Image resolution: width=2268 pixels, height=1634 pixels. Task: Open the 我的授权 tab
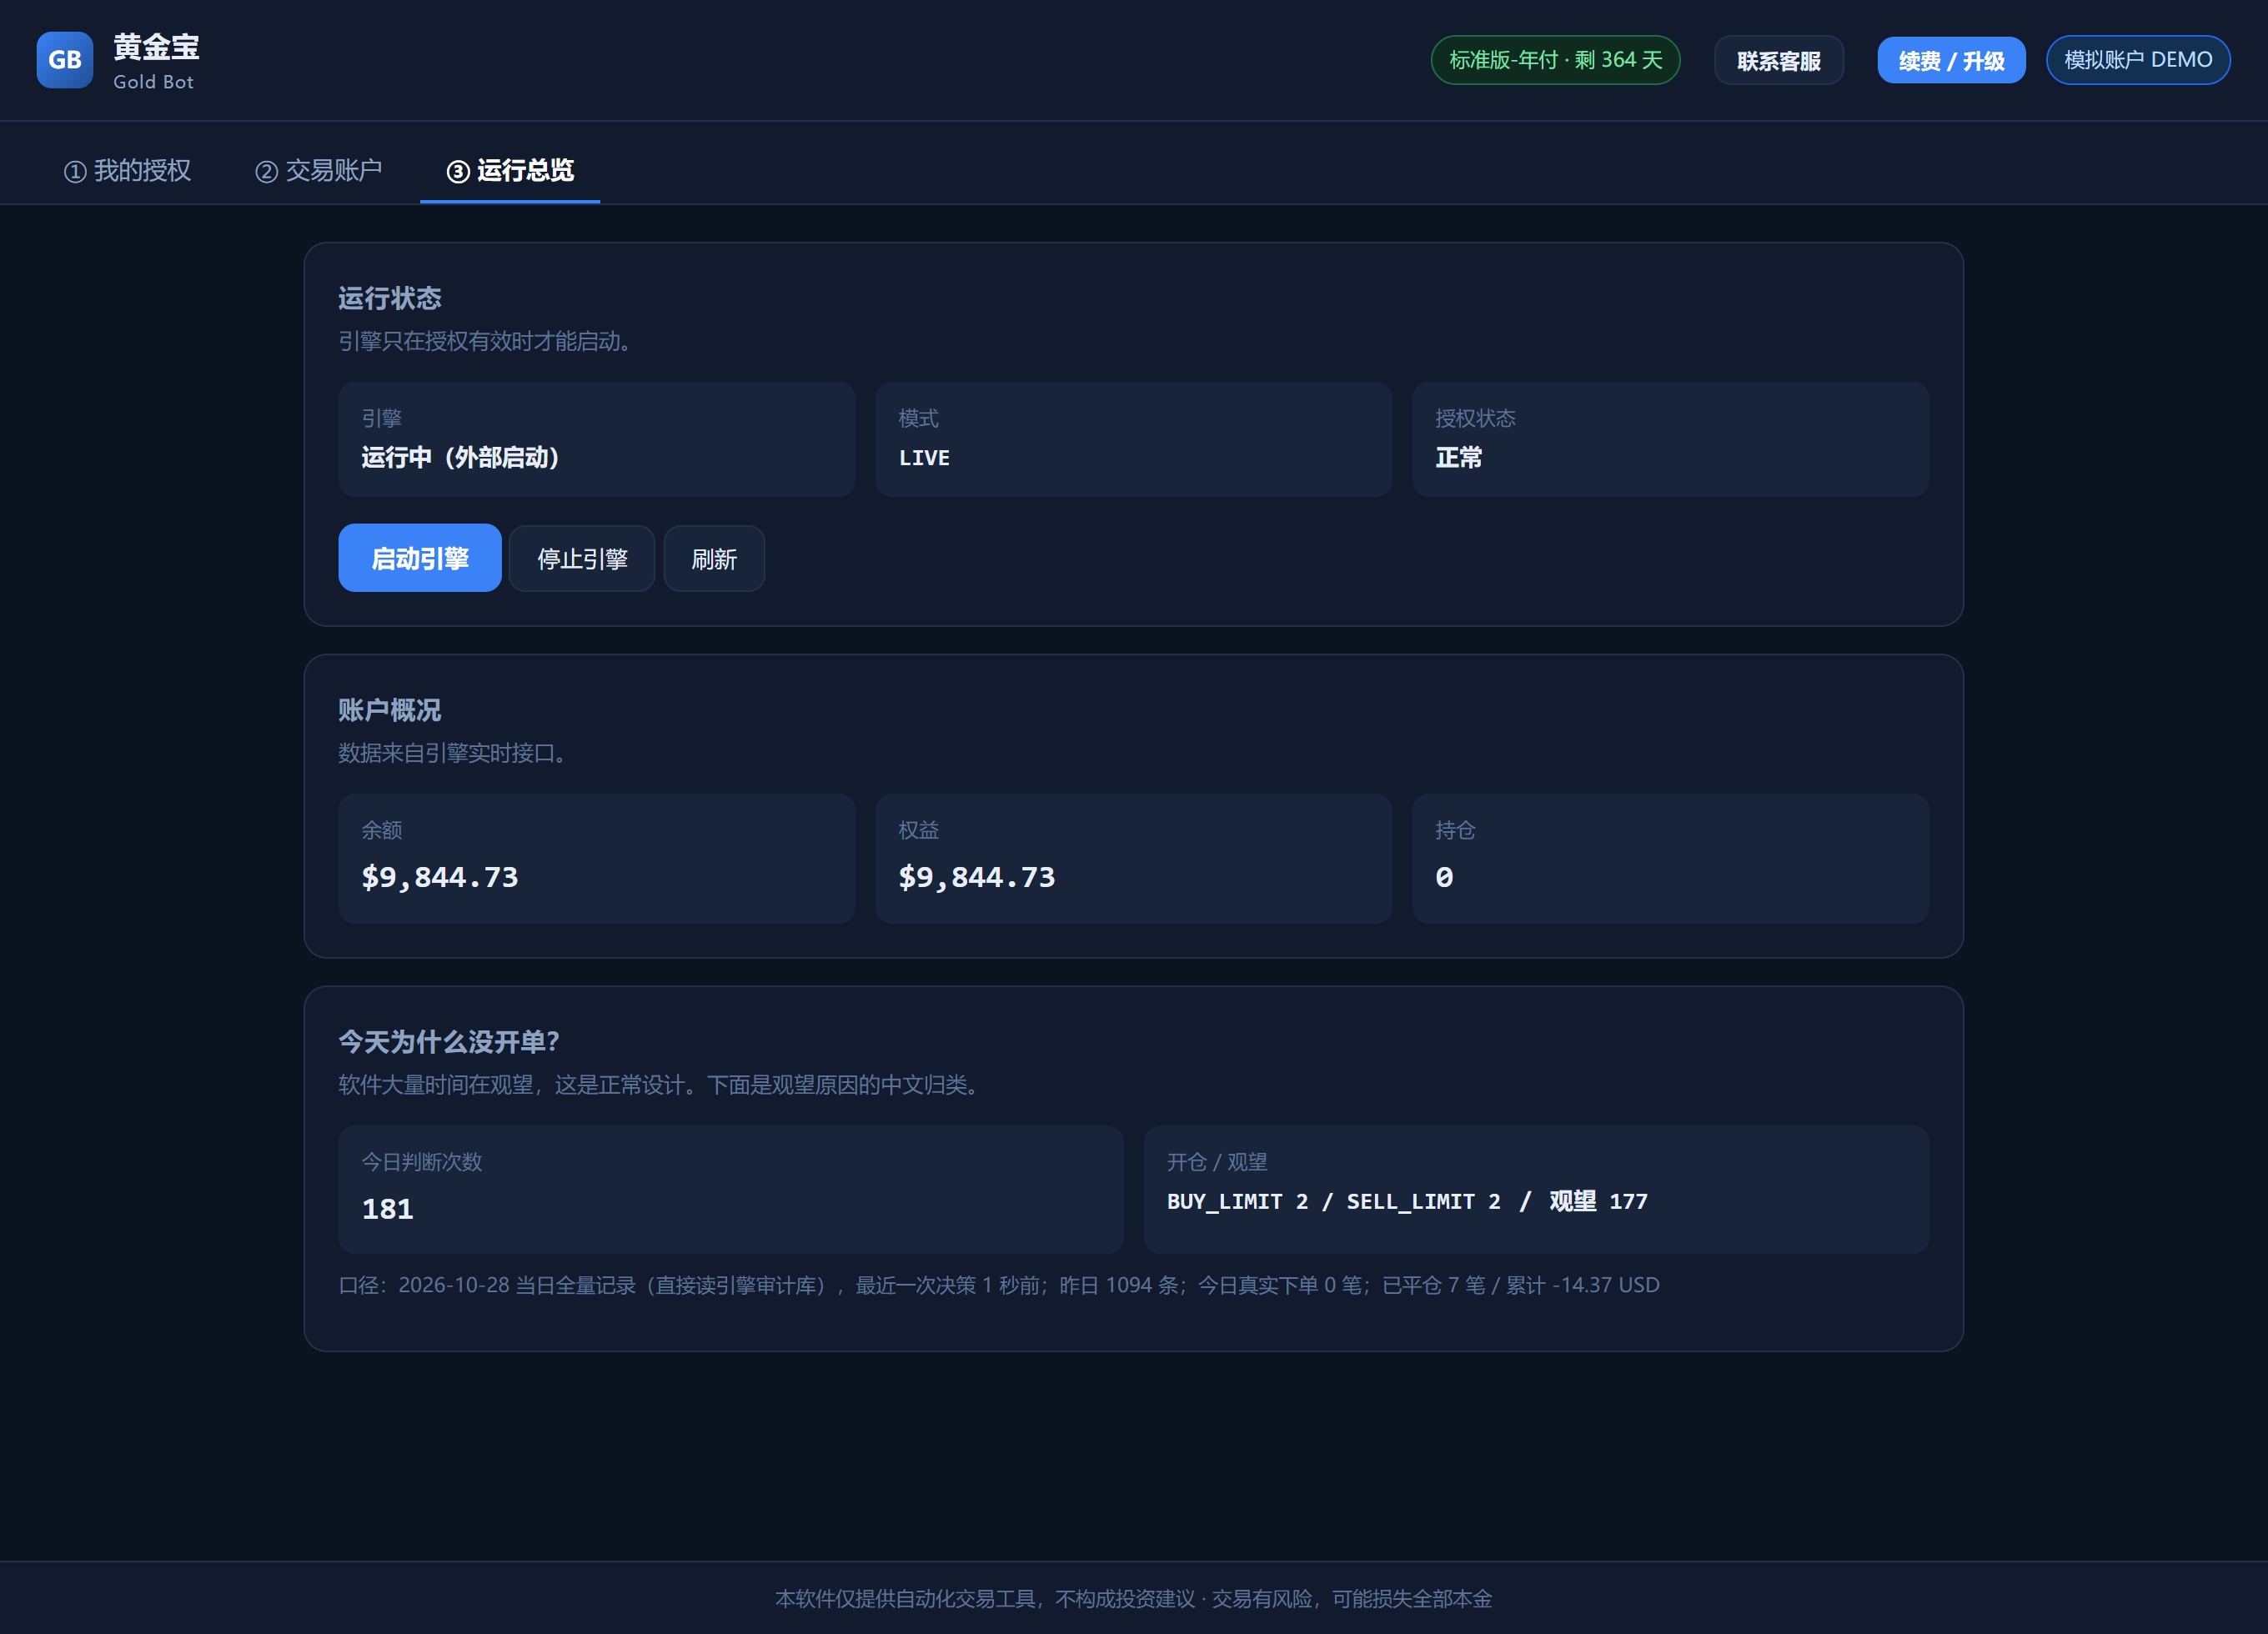(x=128, y=171)
